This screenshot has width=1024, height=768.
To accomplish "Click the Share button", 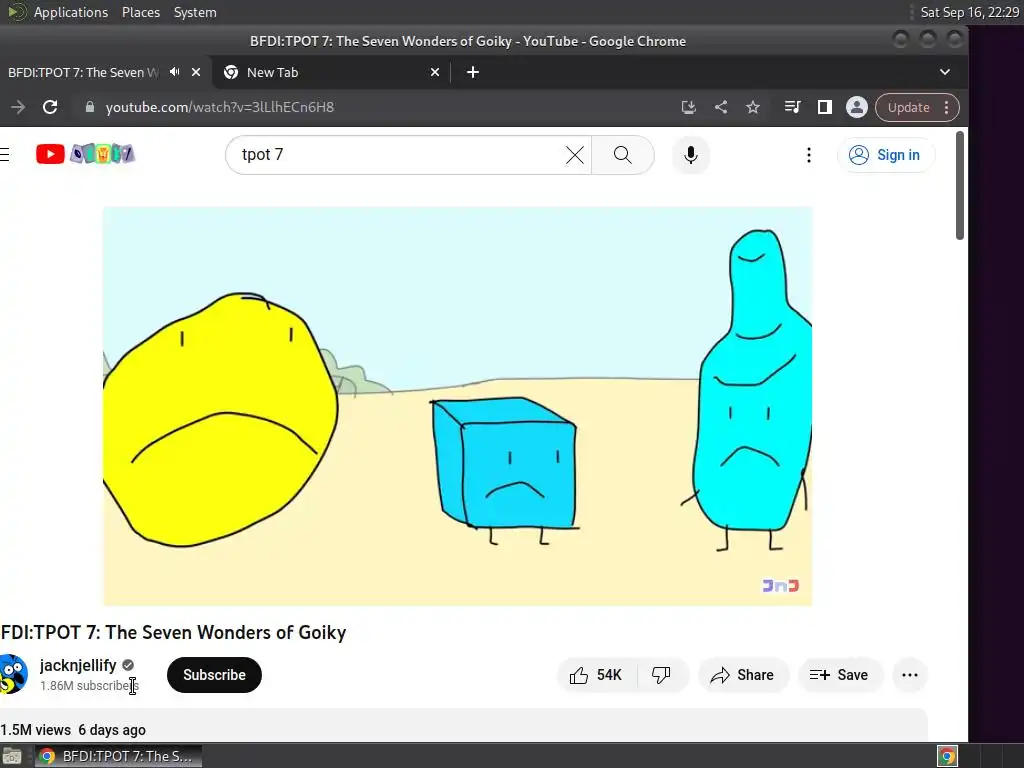I will tap(743, 675).
